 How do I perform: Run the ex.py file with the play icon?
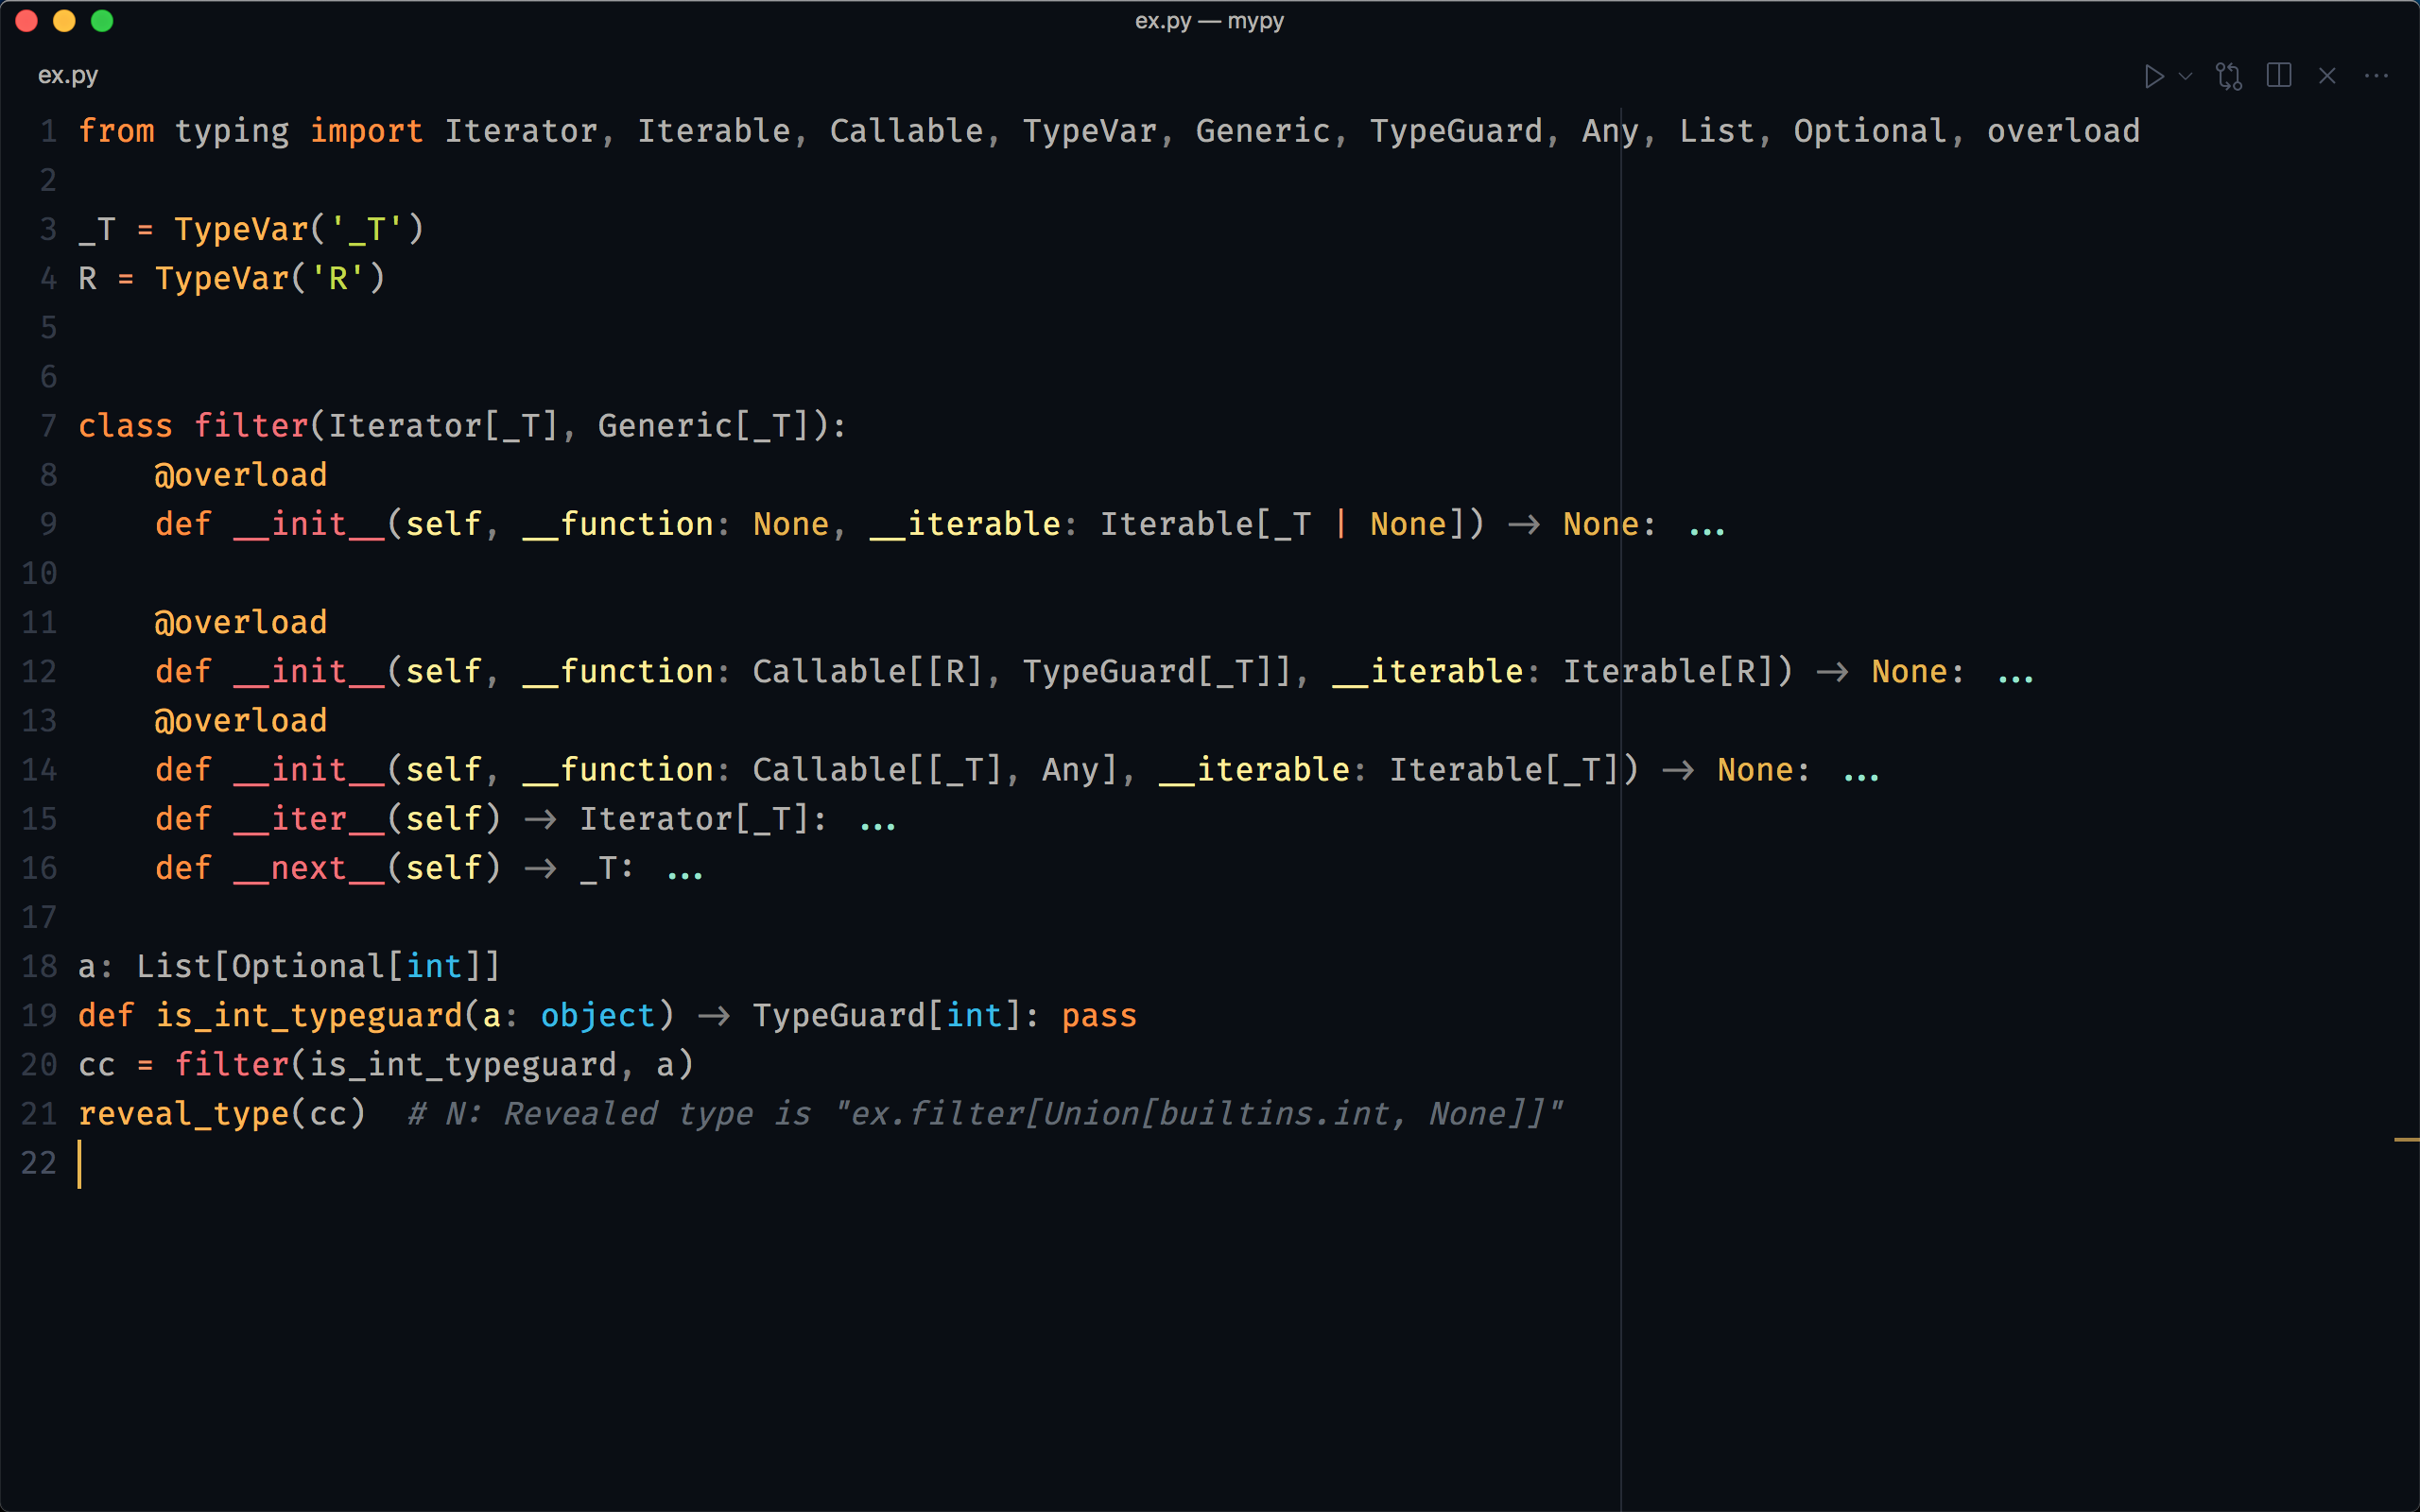click(x=2154, y=76)
